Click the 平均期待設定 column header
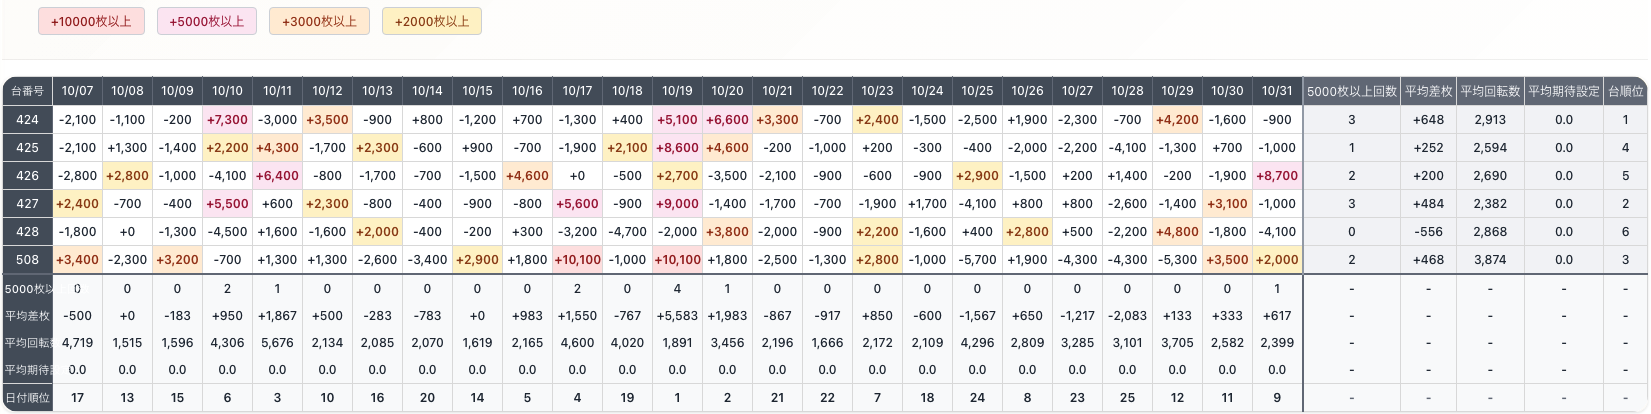The height and width of the screenshot is (414, 1651). [x=1564, y=91]
